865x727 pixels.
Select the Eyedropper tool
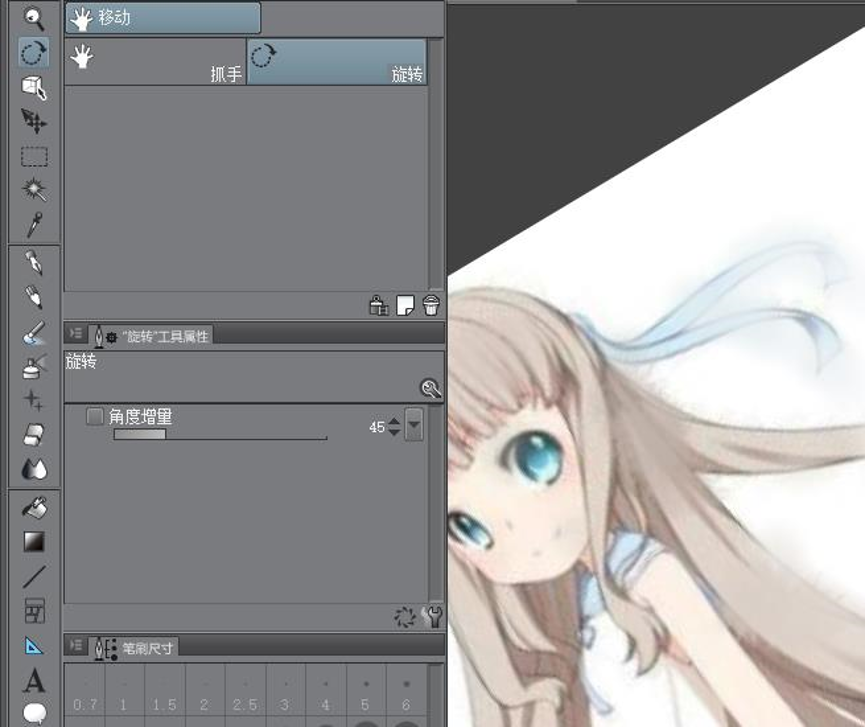[34, 224]
